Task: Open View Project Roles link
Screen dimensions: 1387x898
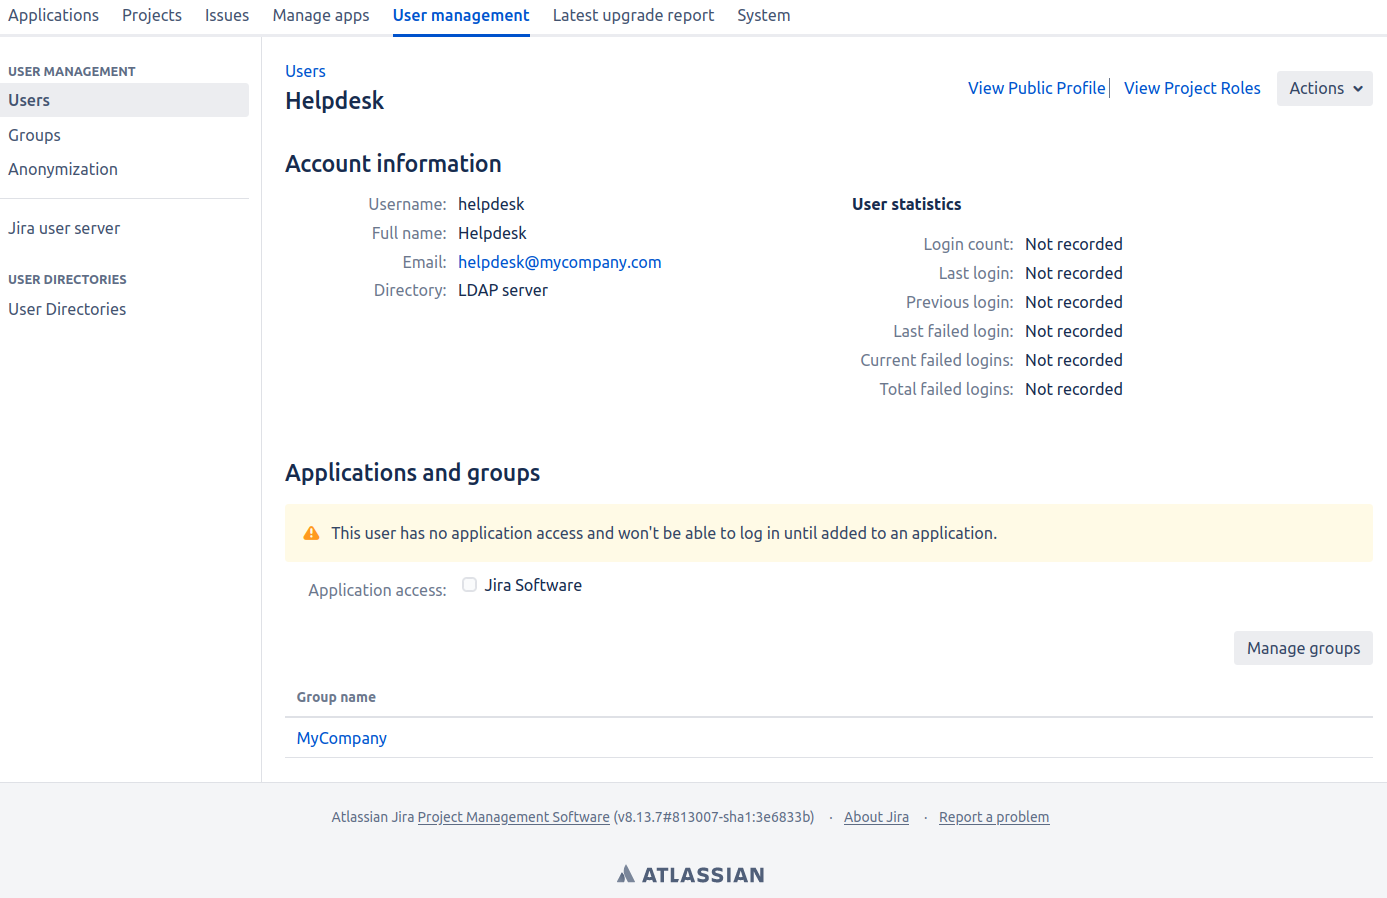Action: point(1192,88)
